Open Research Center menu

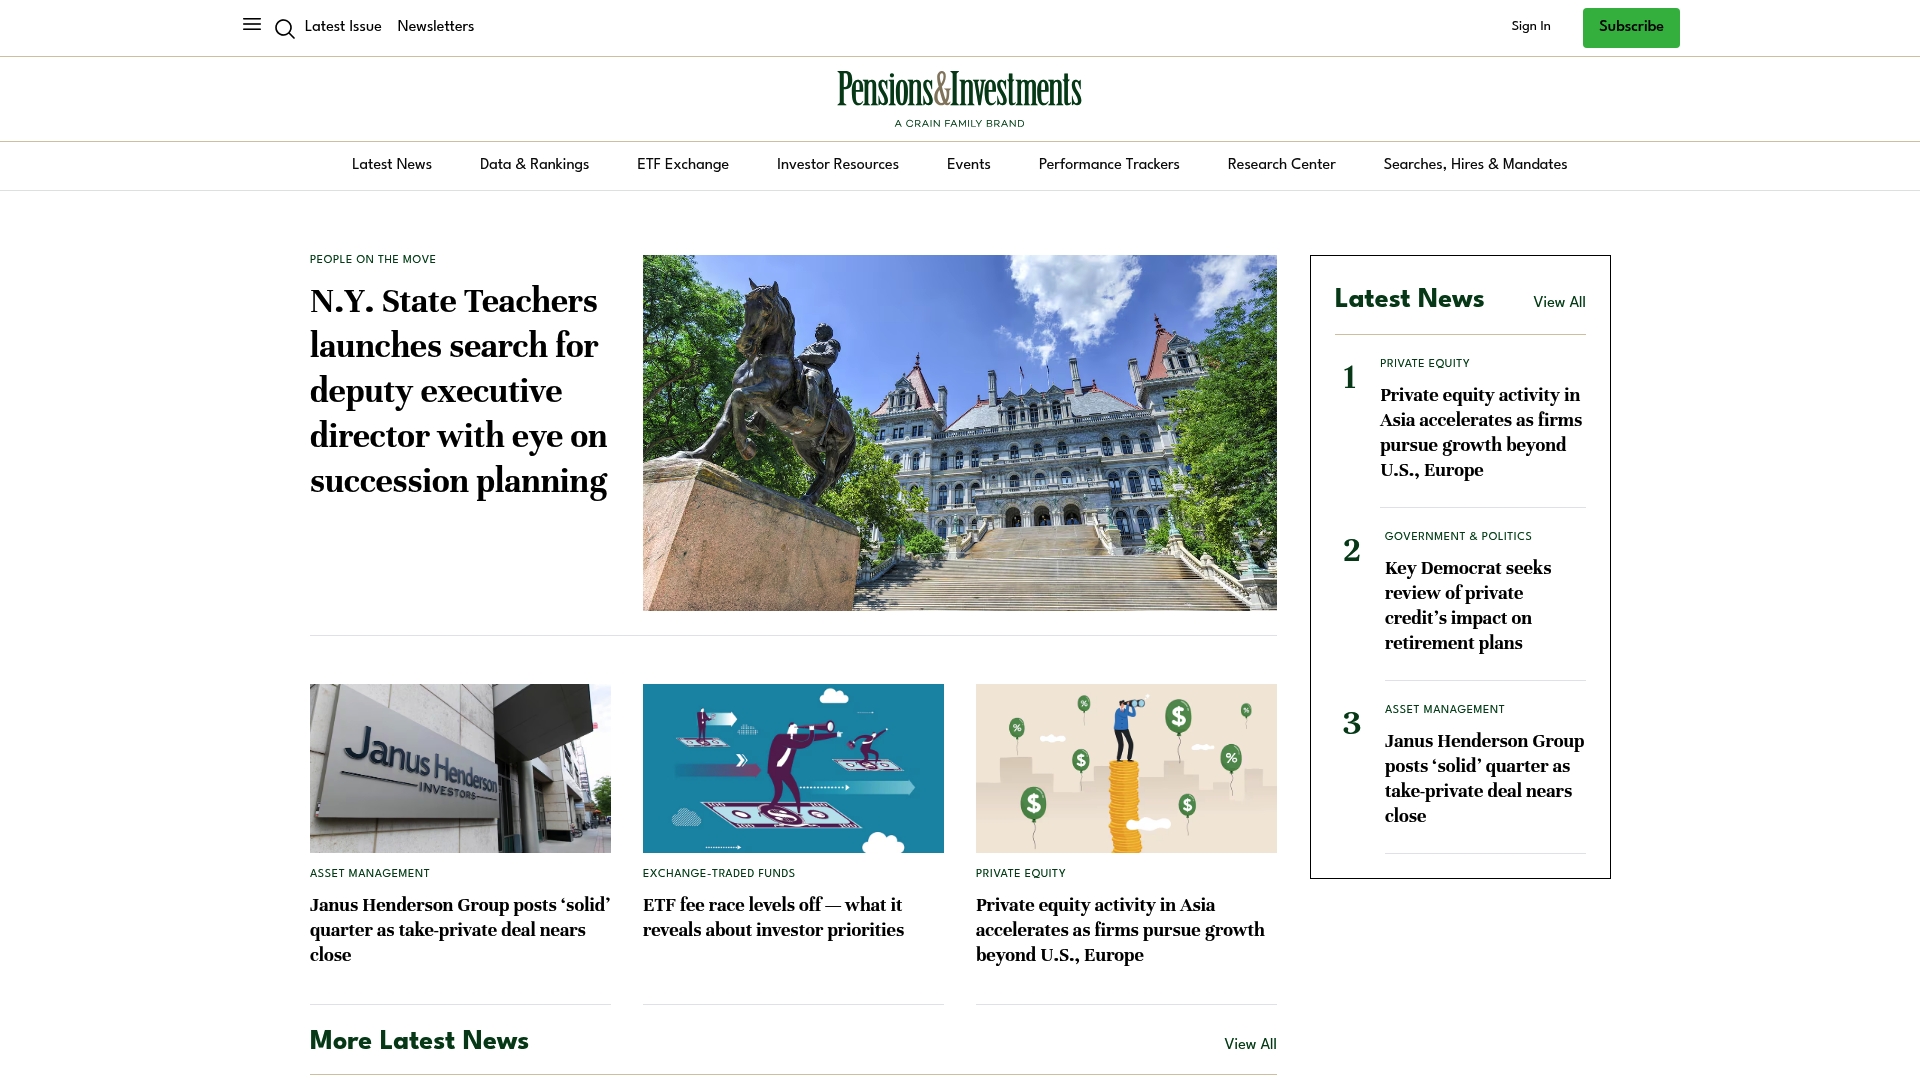click(x=1281, y=165)
